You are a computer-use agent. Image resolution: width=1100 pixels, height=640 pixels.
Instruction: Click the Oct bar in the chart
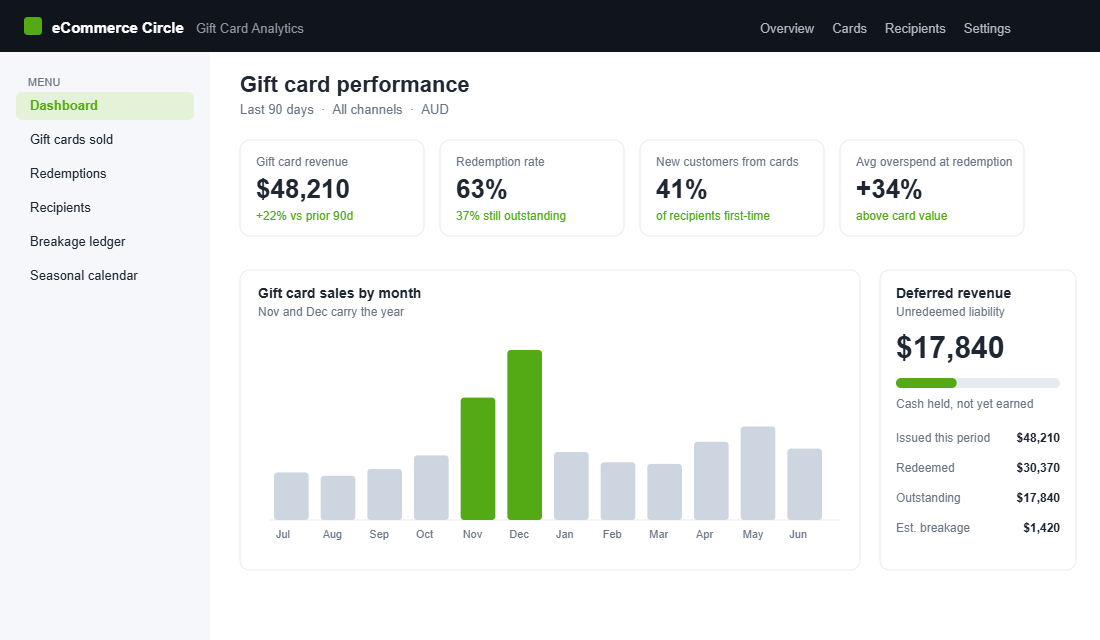431,488
